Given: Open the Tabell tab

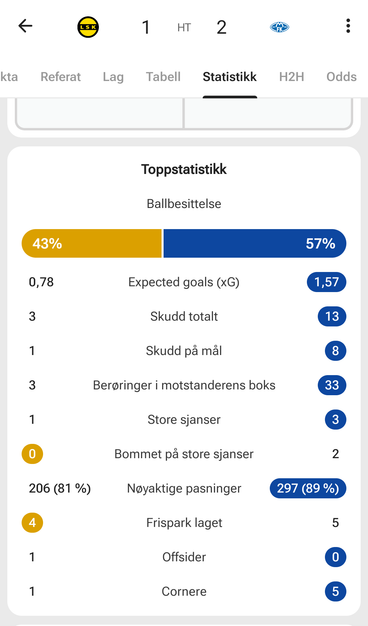Looking at the screenshot, I should coord(163,77).
